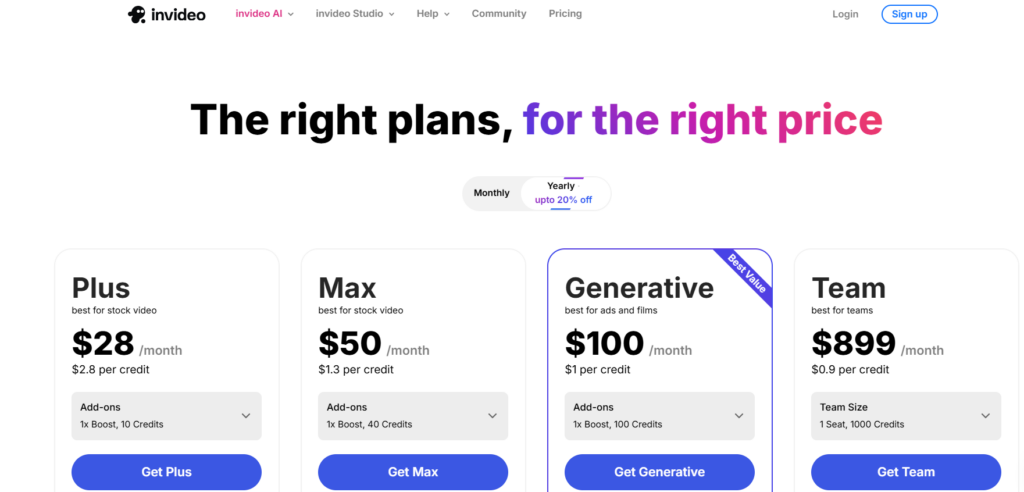This screenshot has width=1024, height=492.
Task: Open the invideo AI menu
Action: (264, 14)
